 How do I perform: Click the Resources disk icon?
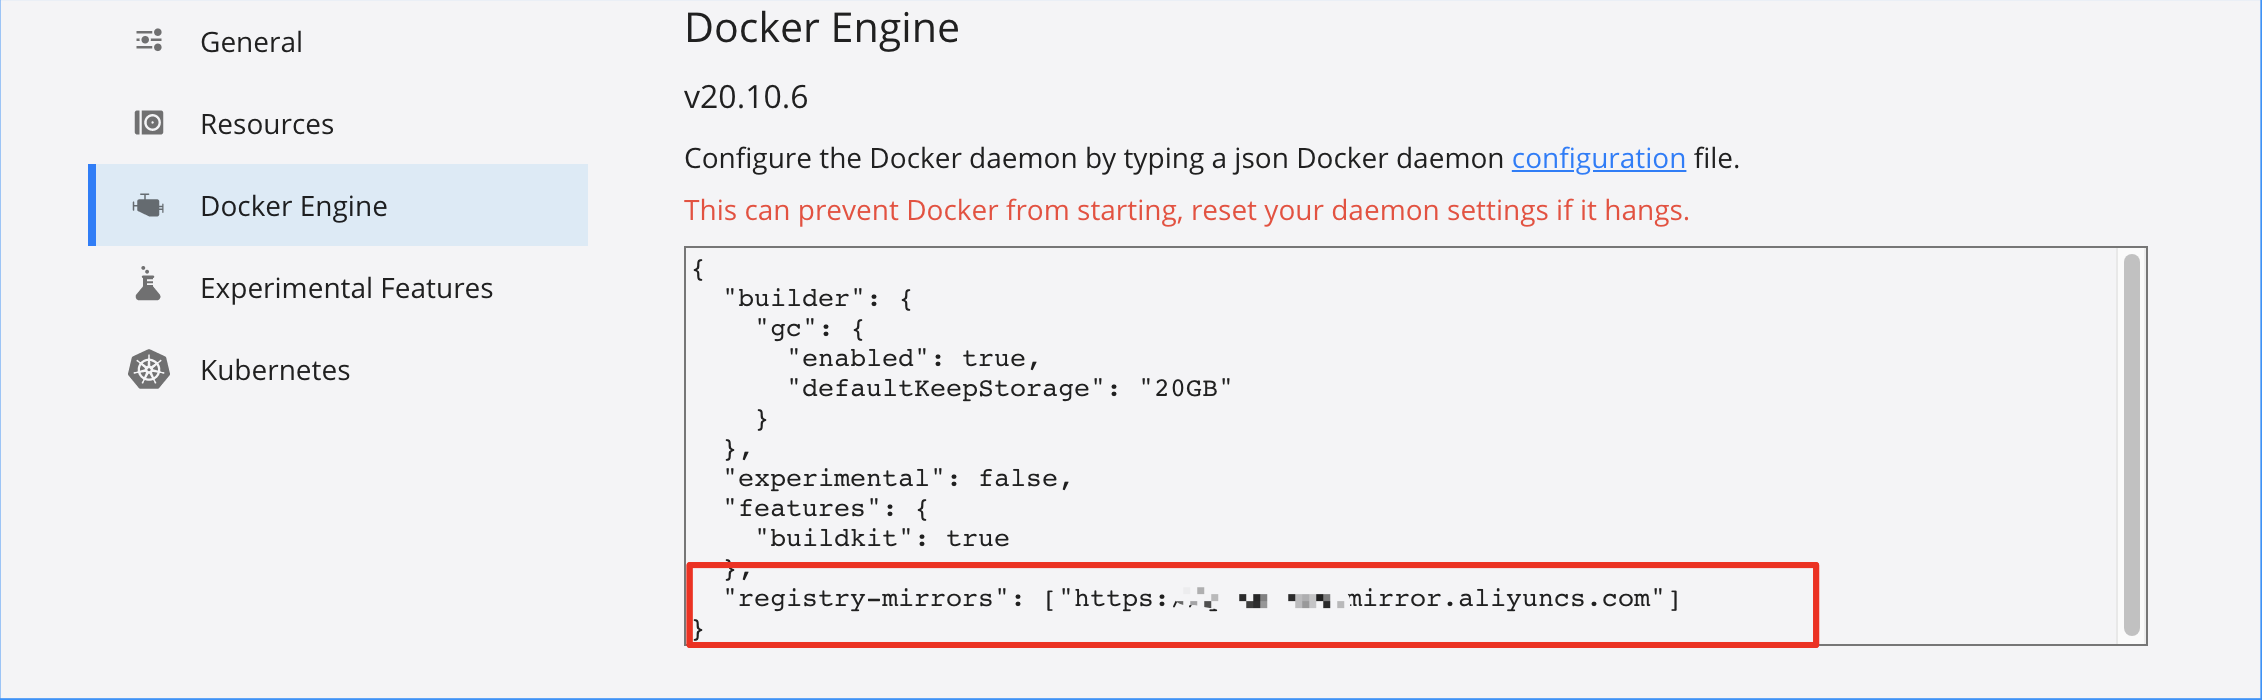[x=149, y=123]
